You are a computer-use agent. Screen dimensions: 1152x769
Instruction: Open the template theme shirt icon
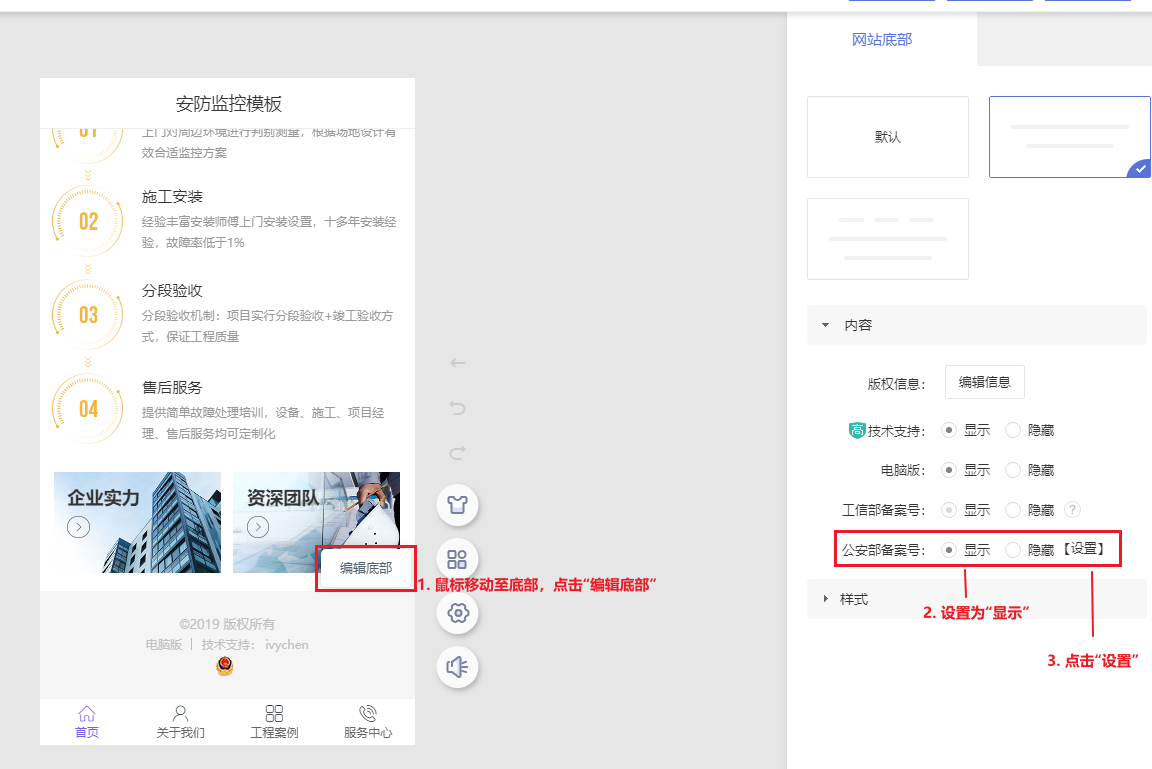pos(458,505)
